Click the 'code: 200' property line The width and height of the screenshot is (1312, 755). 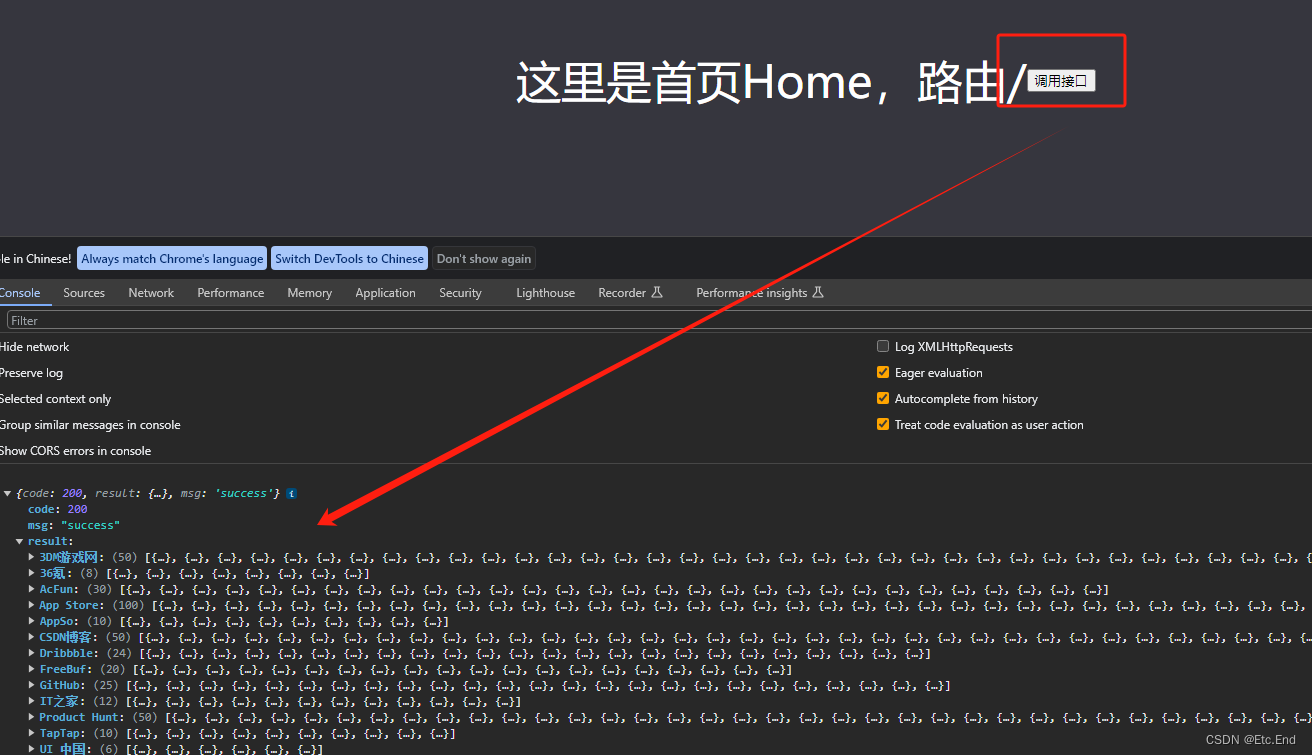pyautogui.click(x=57, y=509)
